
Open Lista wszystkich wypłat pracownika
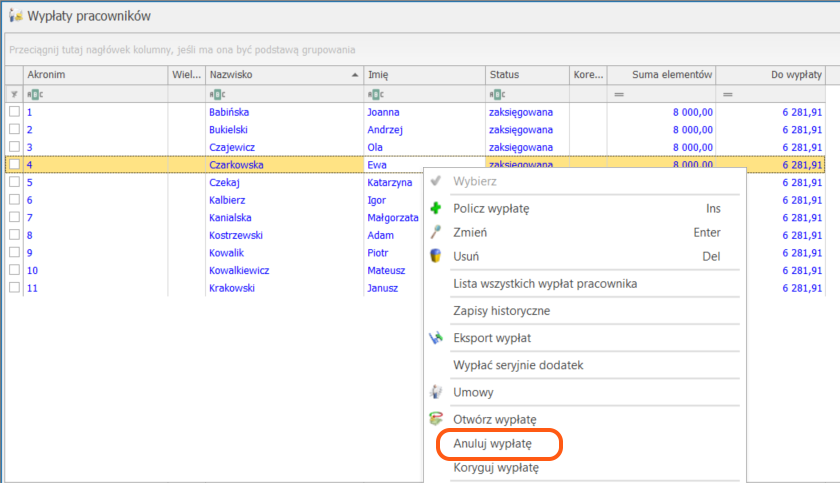(x=585, y=284)
